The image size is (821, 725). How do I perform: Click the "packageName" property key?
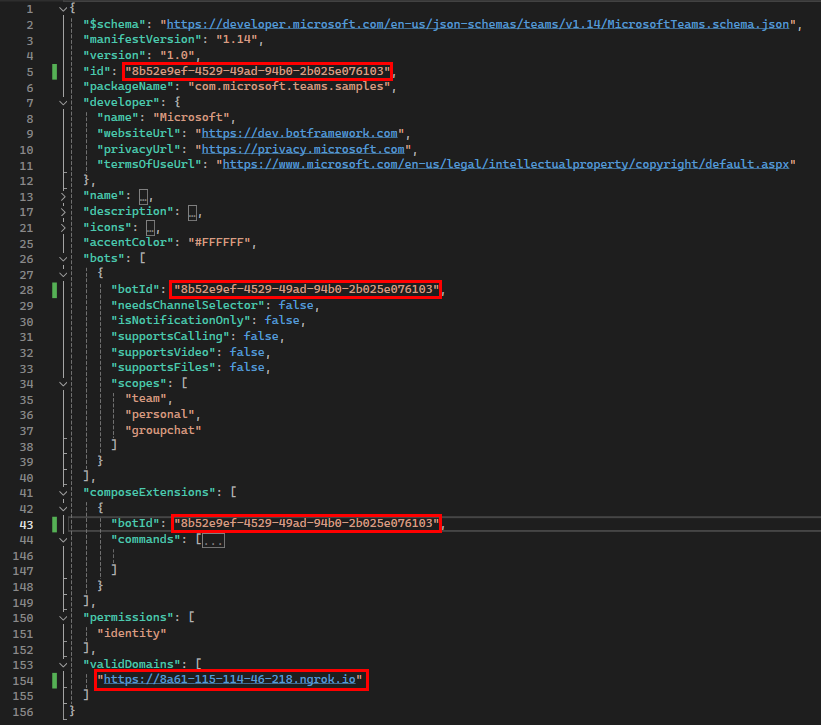128,86
